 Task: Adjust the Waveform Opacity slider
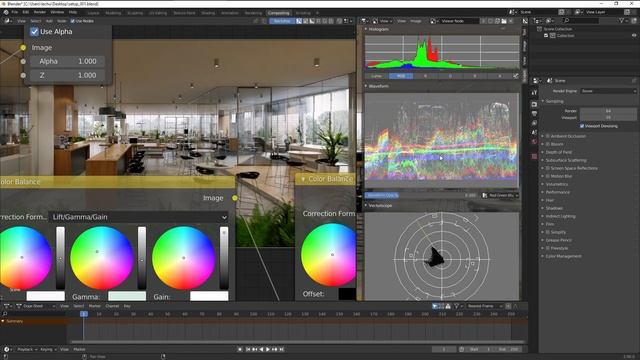pos(421,196)
